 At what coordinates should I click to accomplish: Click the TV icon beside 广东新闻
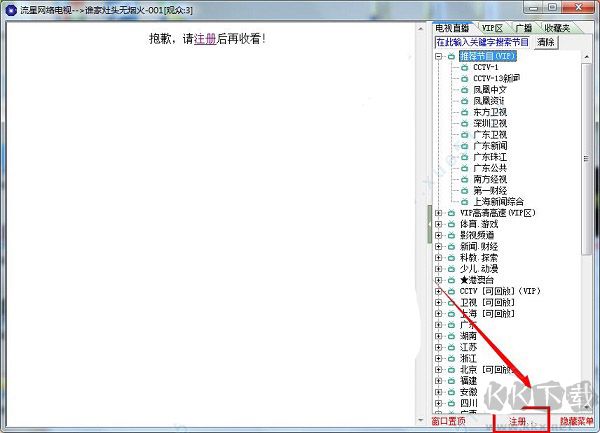[x=465, y=145]
